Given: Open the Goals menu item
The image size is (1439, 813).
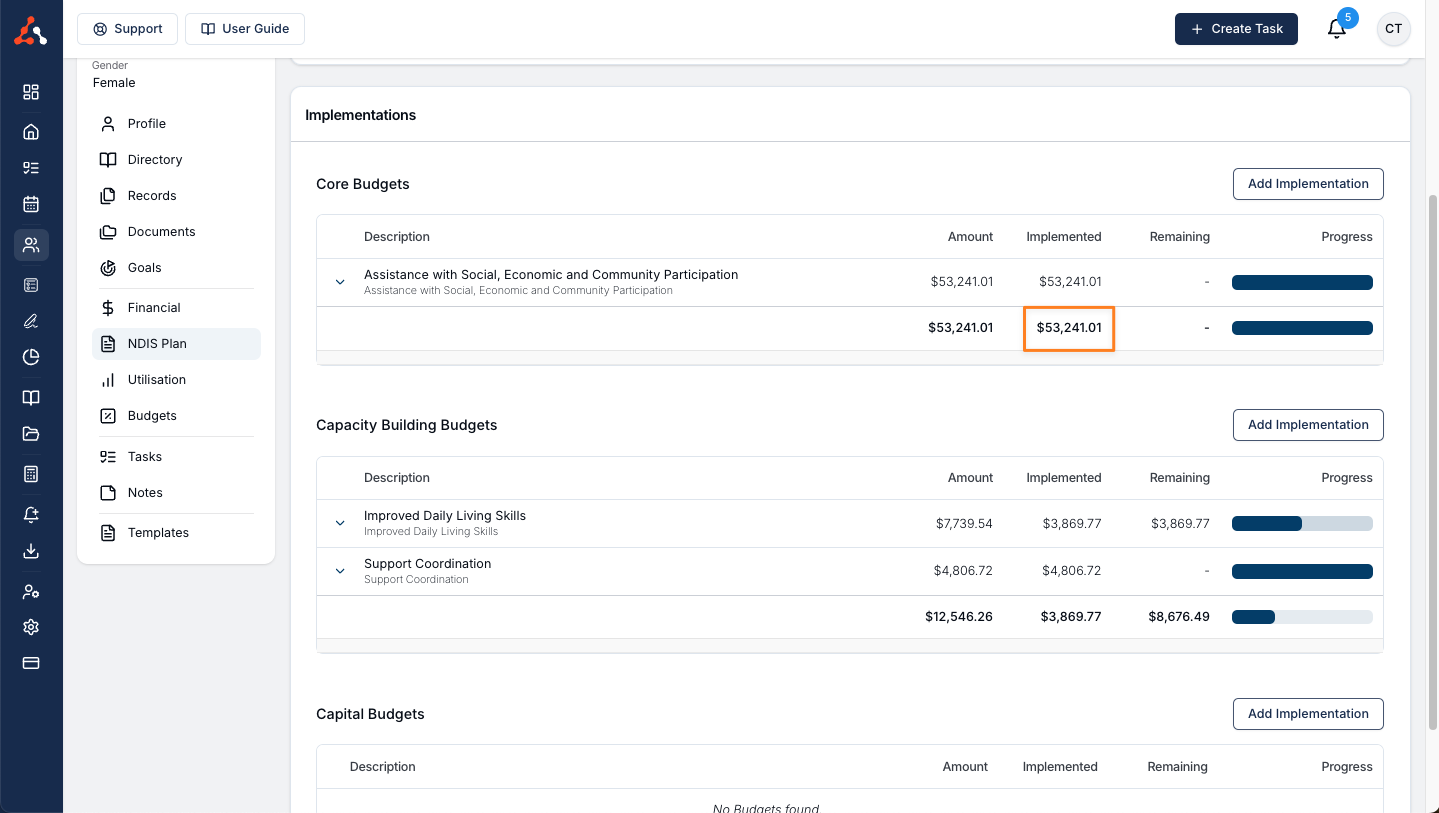Looking at the screenshot, I should coord(144,268).
